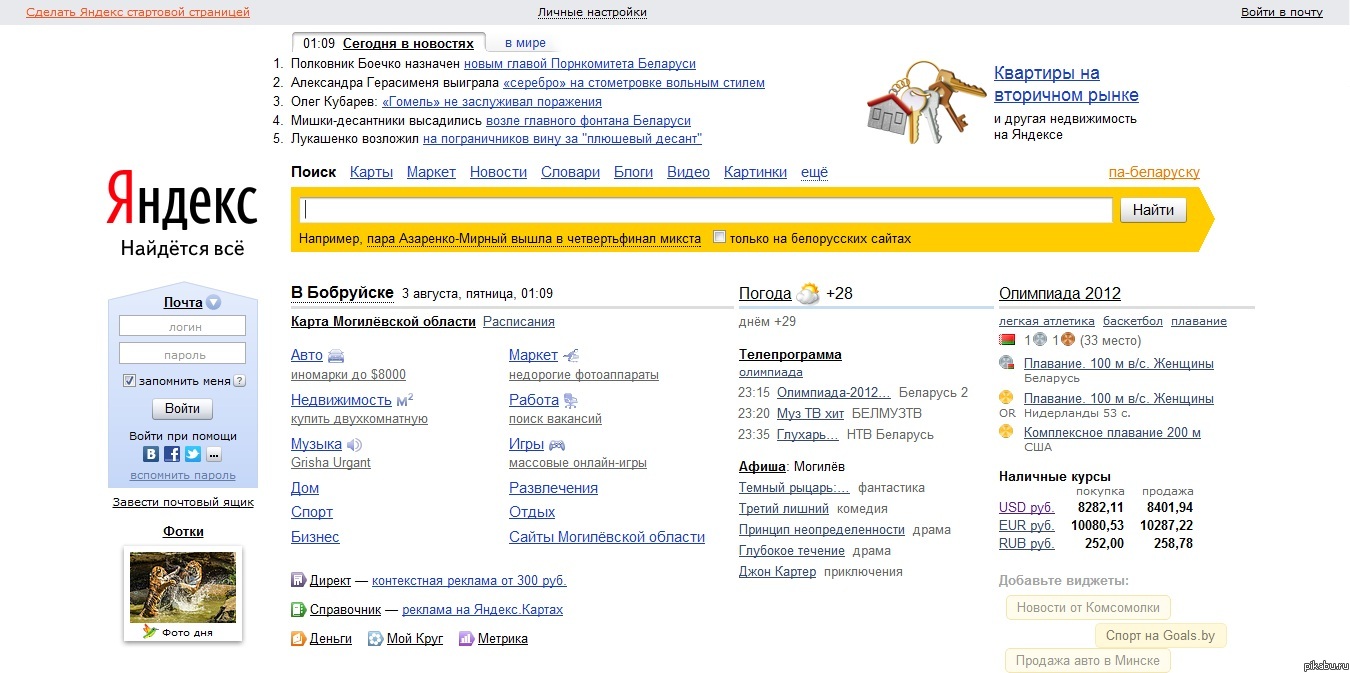Open the USD руб. exchange rate link
Viewport: 1350px width, 673px height.
click(1027, 507)
